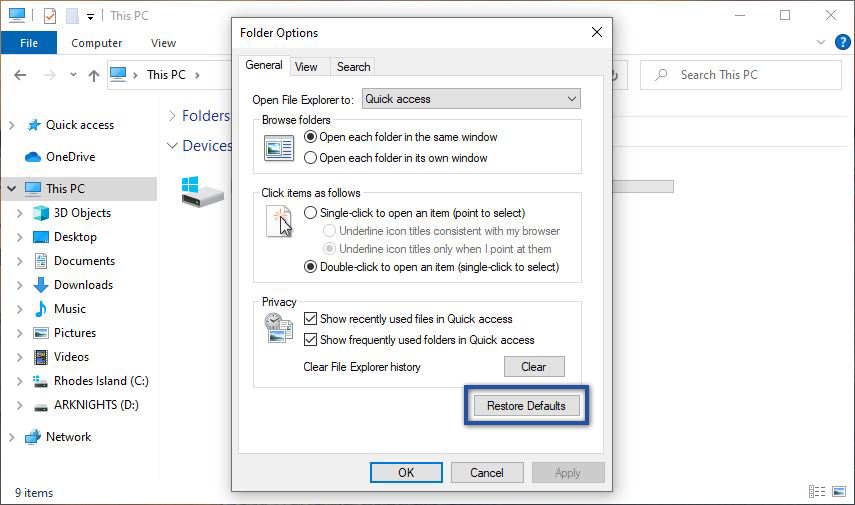Click the Pictures icon in sidebar

click(x=41, y=333)
